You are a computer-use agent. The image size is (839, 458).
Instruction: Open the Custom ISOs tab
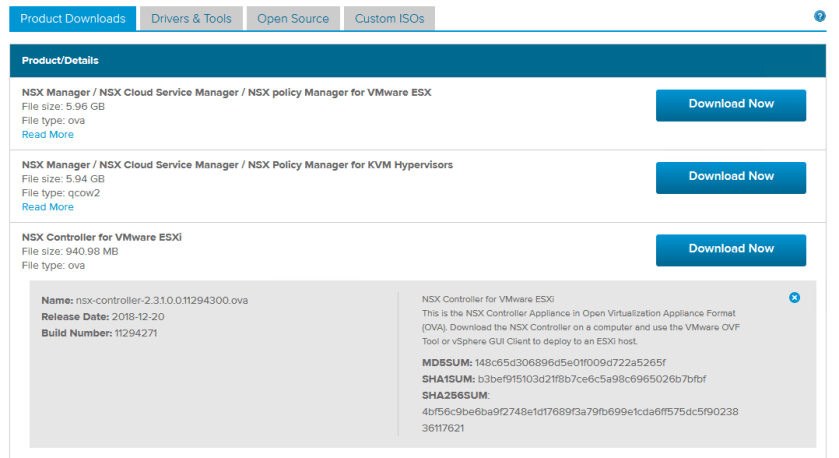(389, 19)
